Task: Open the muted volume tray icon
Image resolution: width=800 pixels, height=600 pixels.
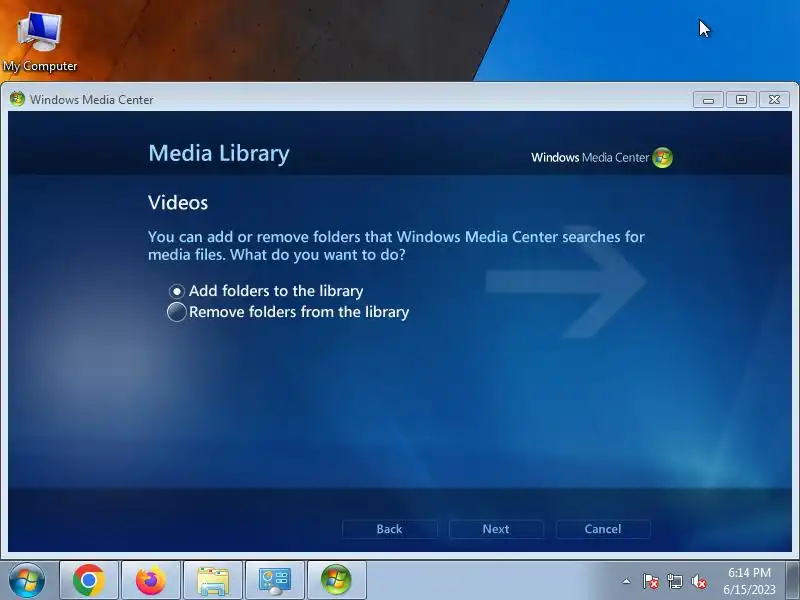Action: (x=698, y=581)
